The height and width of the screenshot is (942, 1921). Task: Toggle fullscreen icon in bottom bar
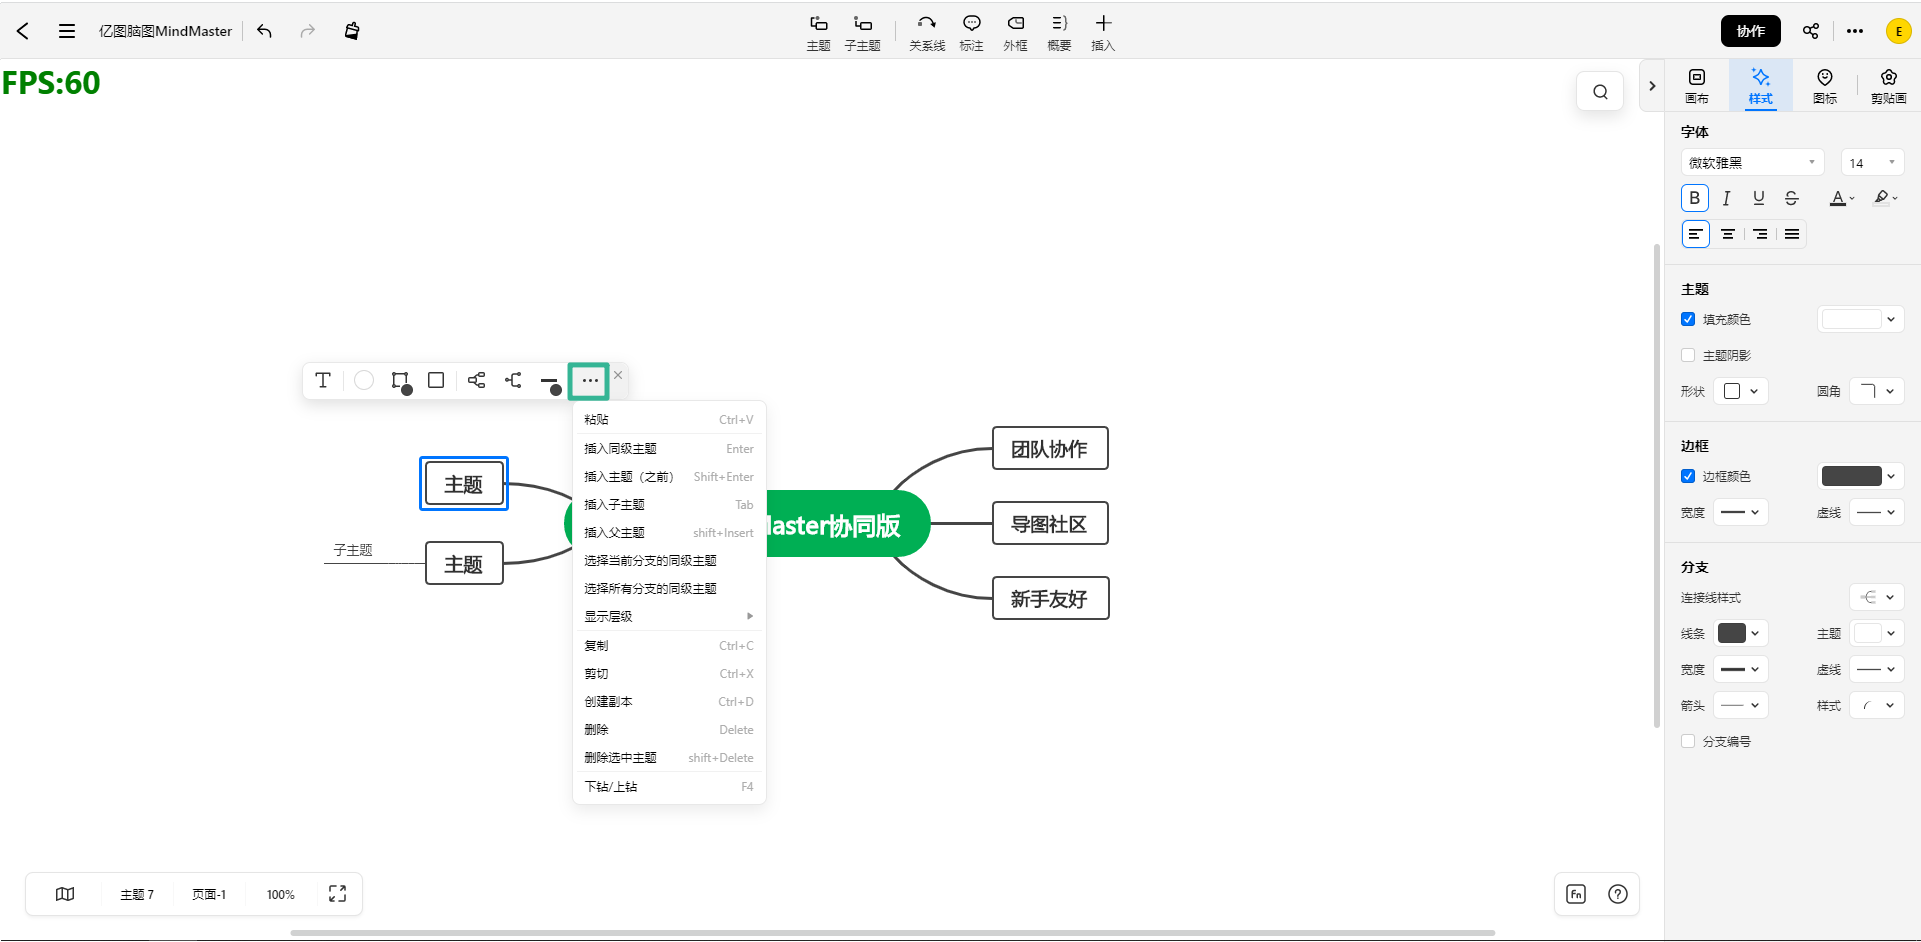[x=338, y=894]
